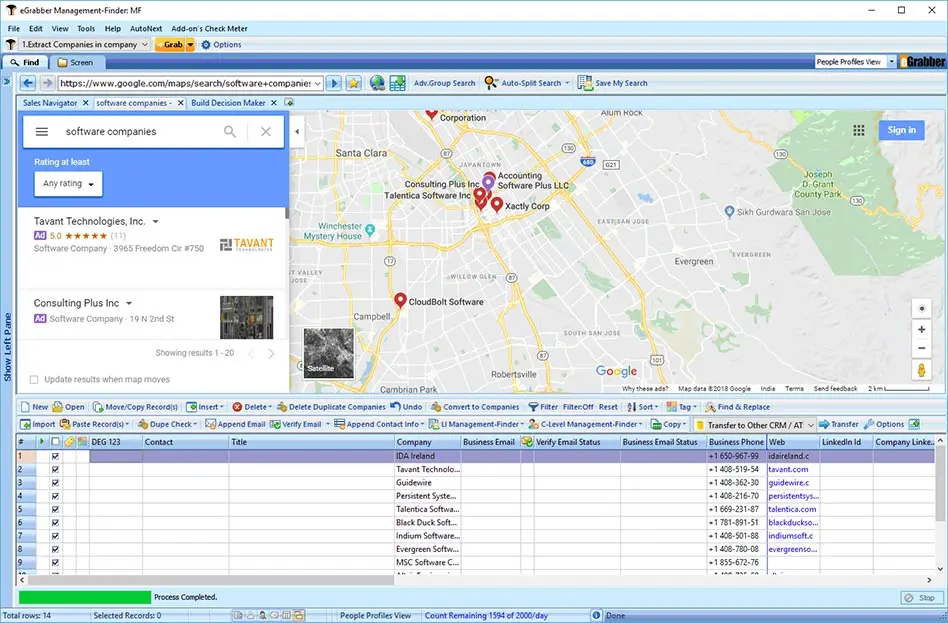Open the tavant.com web link
Screen dimensions: 948x623
788,469
